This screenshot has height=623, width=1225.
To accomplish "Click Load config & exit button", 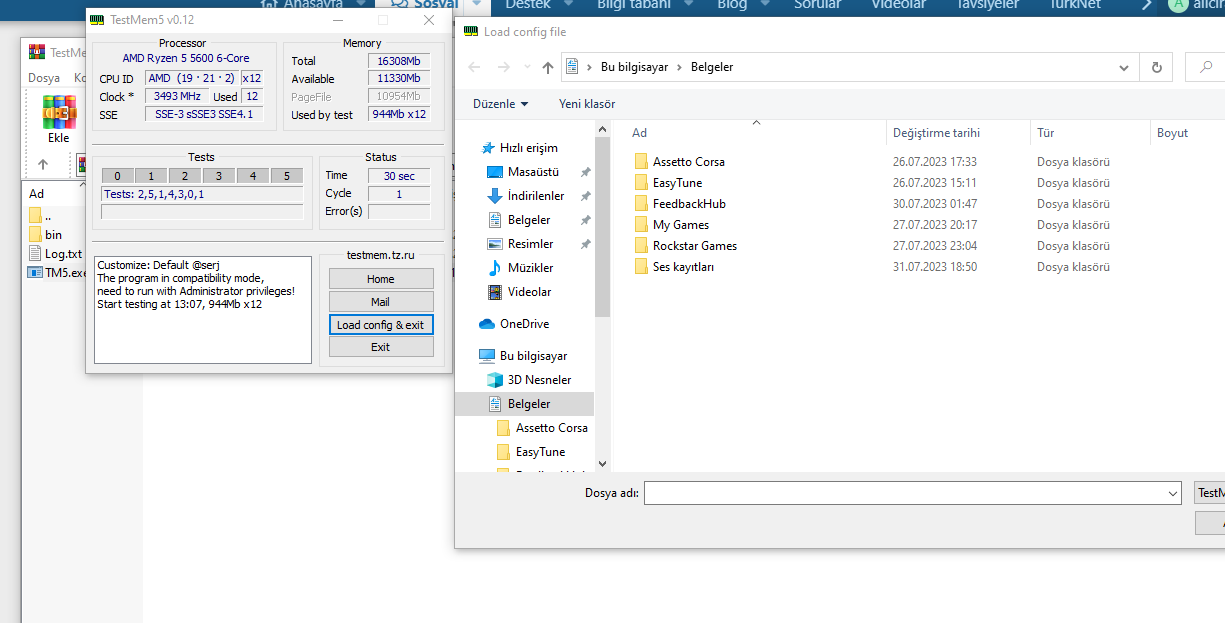I will tap(381, 325).
